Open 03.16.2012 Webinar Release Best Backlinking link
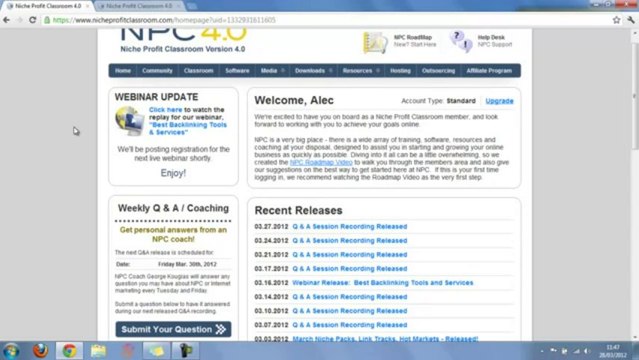 coord(383,283)
